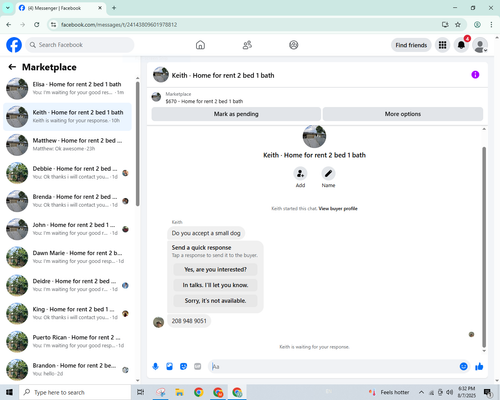
Task: Open Brenda's conversation
Action: (68, 201)
